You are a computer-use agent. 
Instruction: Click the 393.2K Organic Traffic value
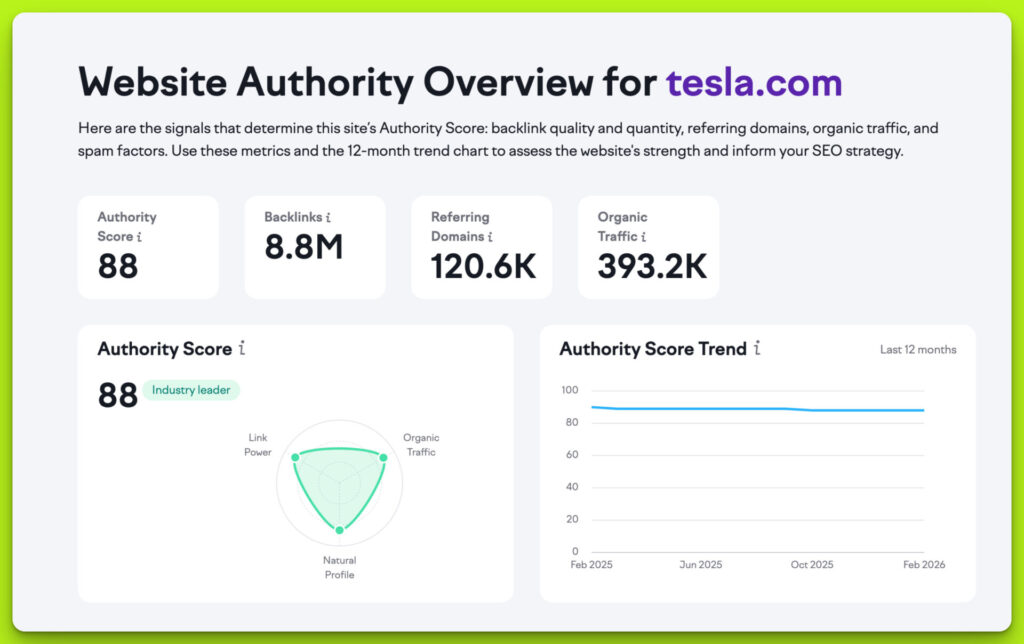[652, 267]
